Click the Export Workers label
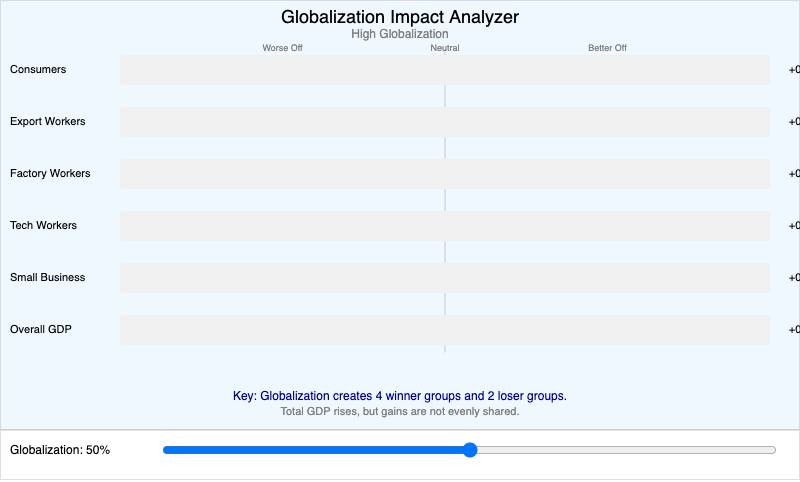This screenshot has height=482, width=800. tap(47, 121)
